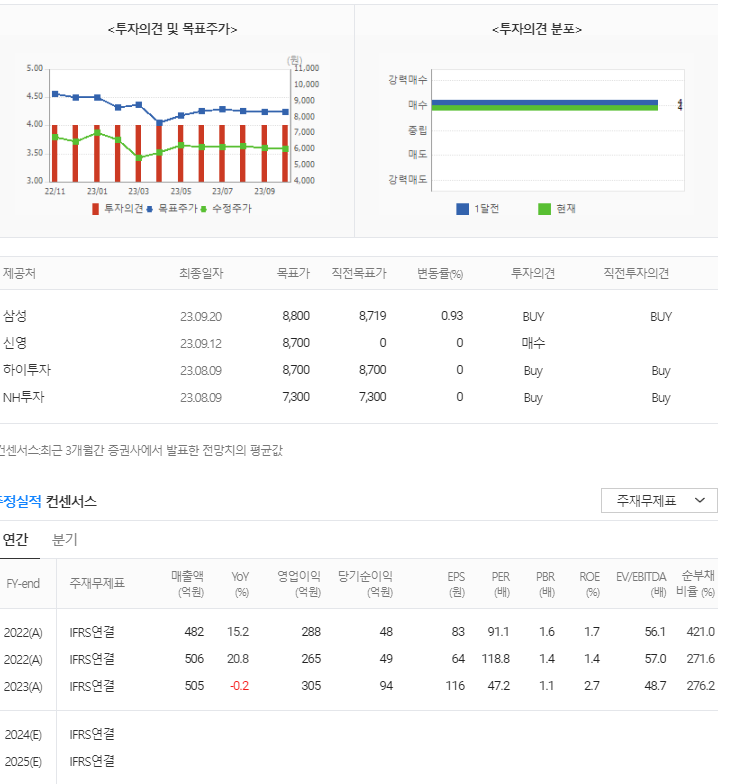Screen dimensions: 736x784
Task: Click the 투자의견 column header
Action: 533,274
